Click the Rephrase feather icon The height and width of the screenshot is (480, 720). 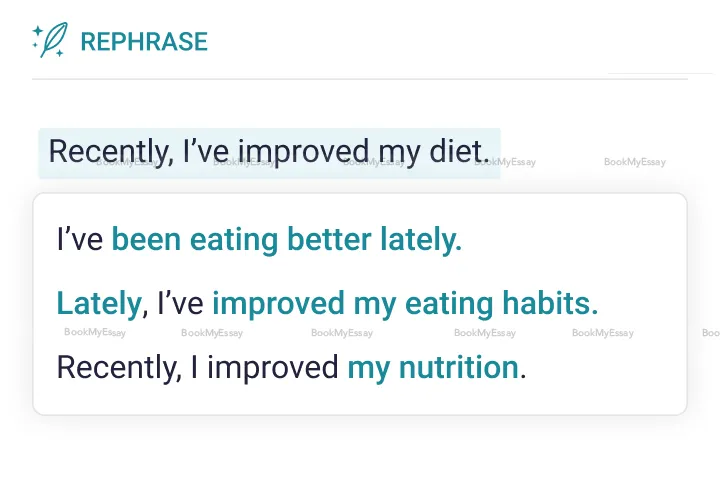coord(55,40)
